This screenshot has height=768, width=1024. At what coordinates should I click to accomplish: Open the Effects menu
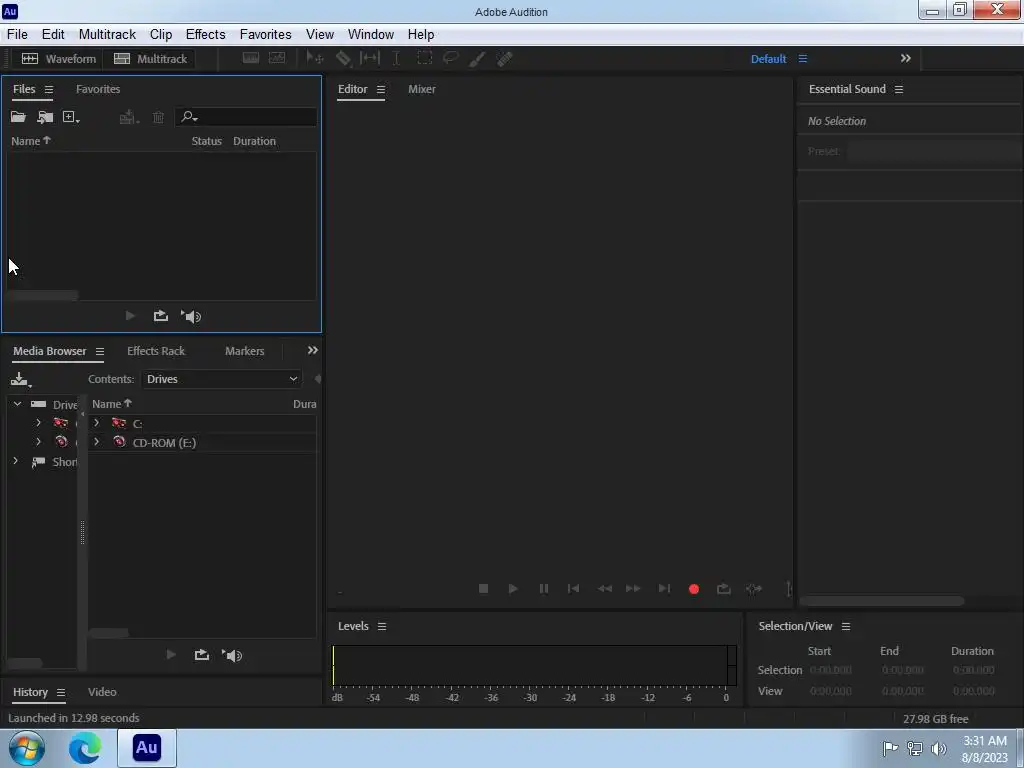pos(206,34)
